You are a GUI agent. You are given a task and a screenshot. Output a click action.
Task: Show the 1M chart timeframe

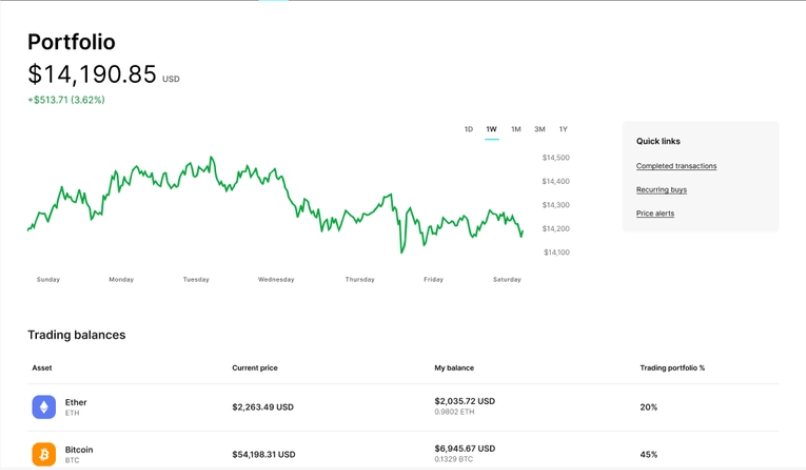click(516, 129)
